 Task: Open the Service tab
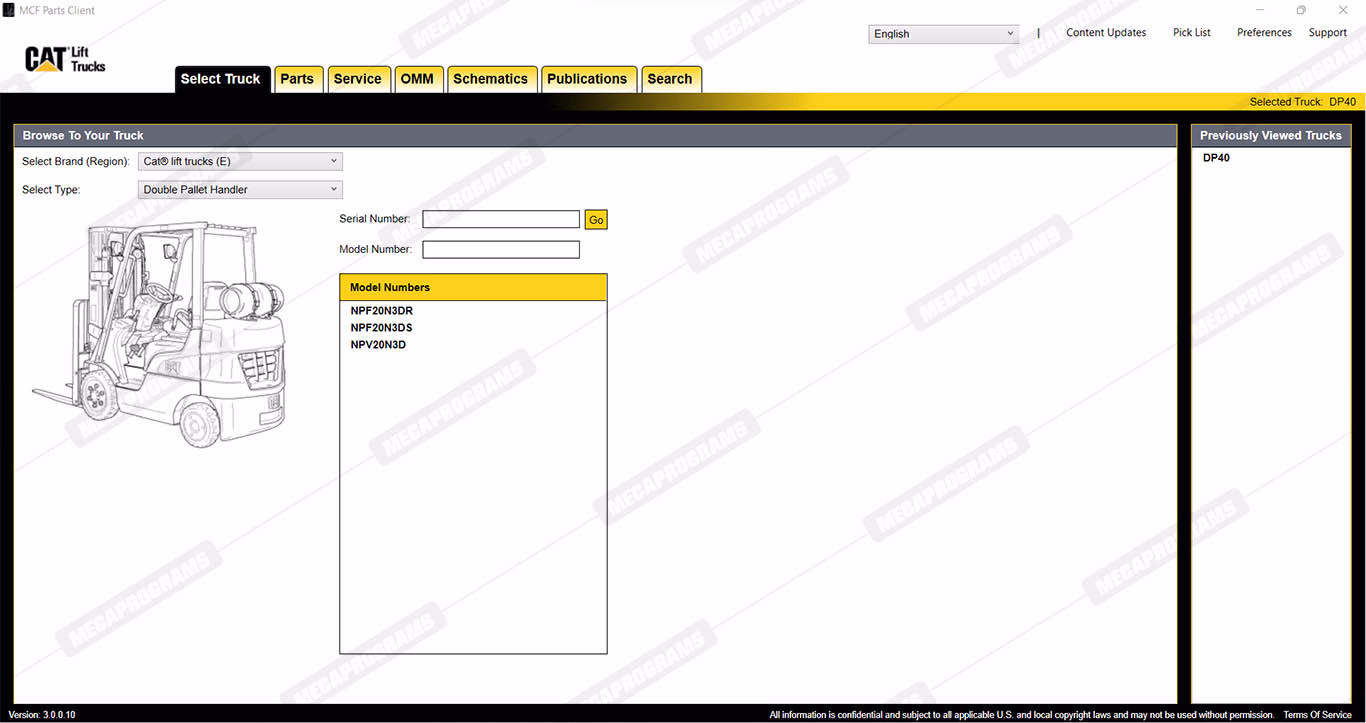pos(357,79)
